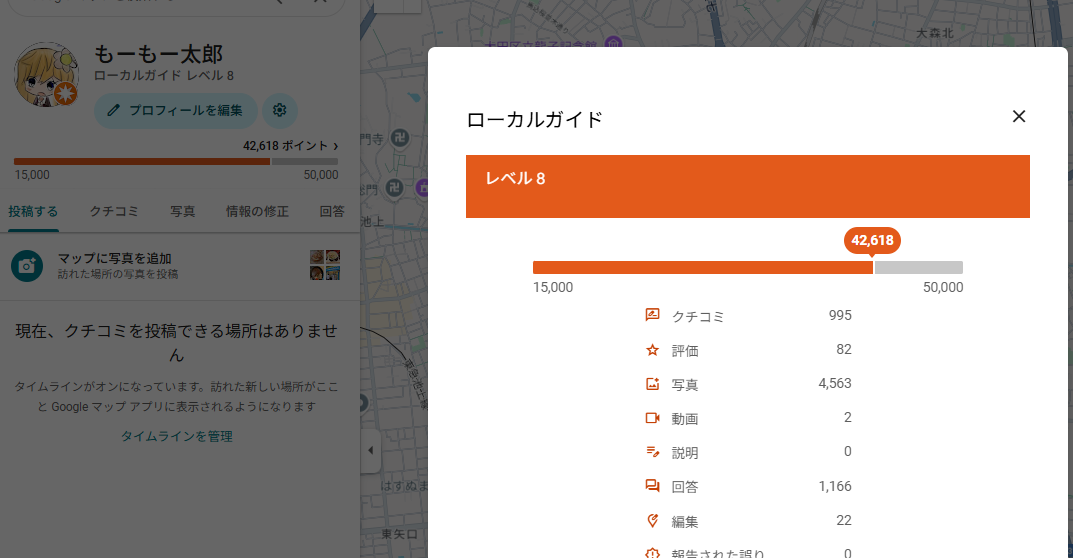Select the 投稿する tab
This screenshot has width=1073, height=558.
[x=33, y=211]
